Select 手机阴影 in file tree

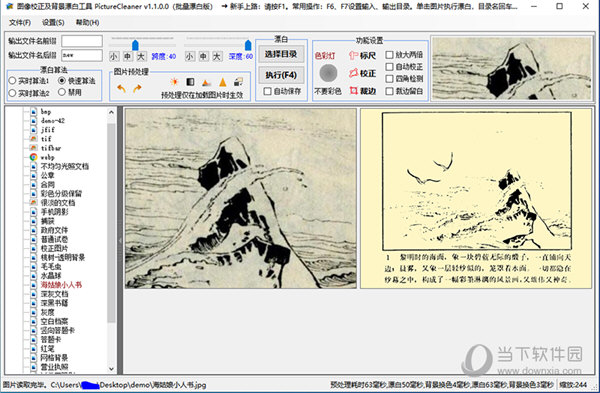(54, 212)
